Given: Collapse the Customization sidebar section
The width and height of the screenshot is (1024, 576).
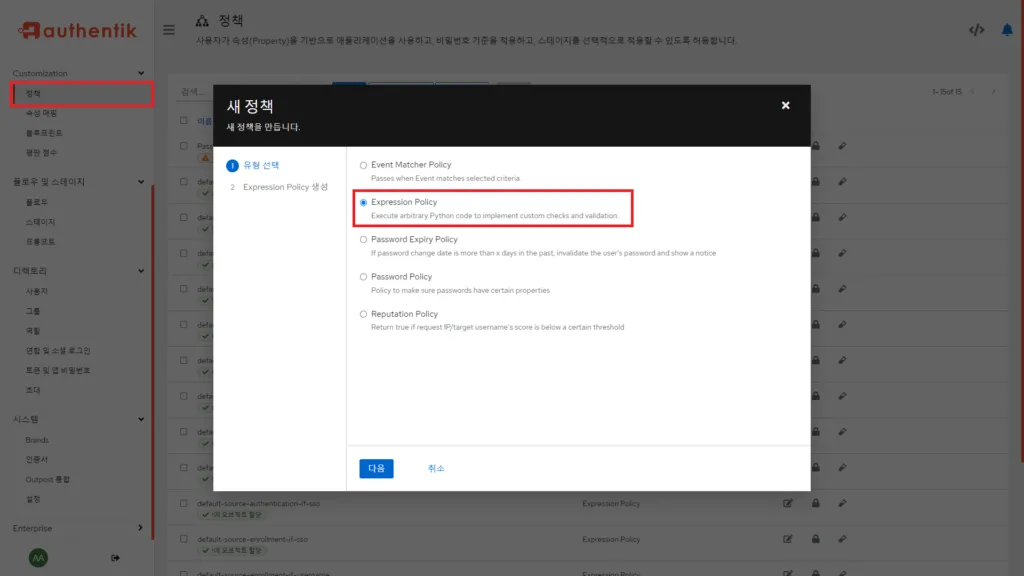Looking at the screenshot, I should (139, 72).
